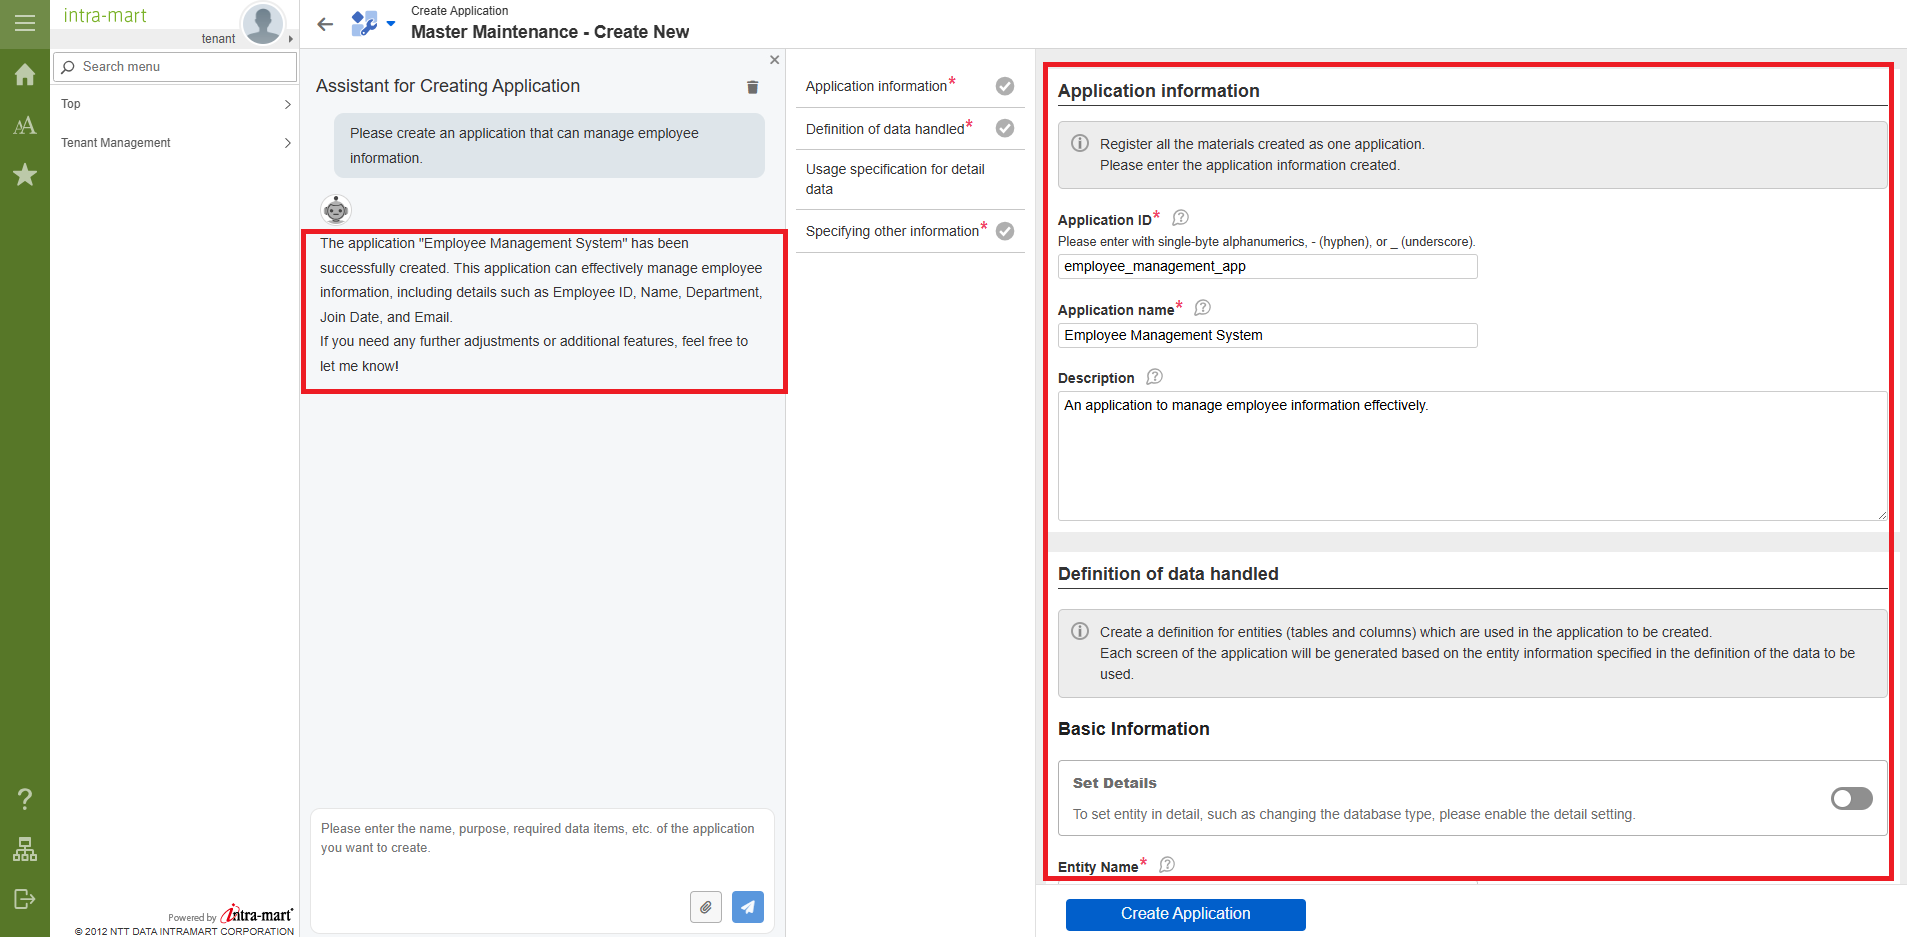Image resolution: width=1907 pixels, height=937 pixels.
Task: Open dropdown arrow beside application tool icon
Action: 391,23
